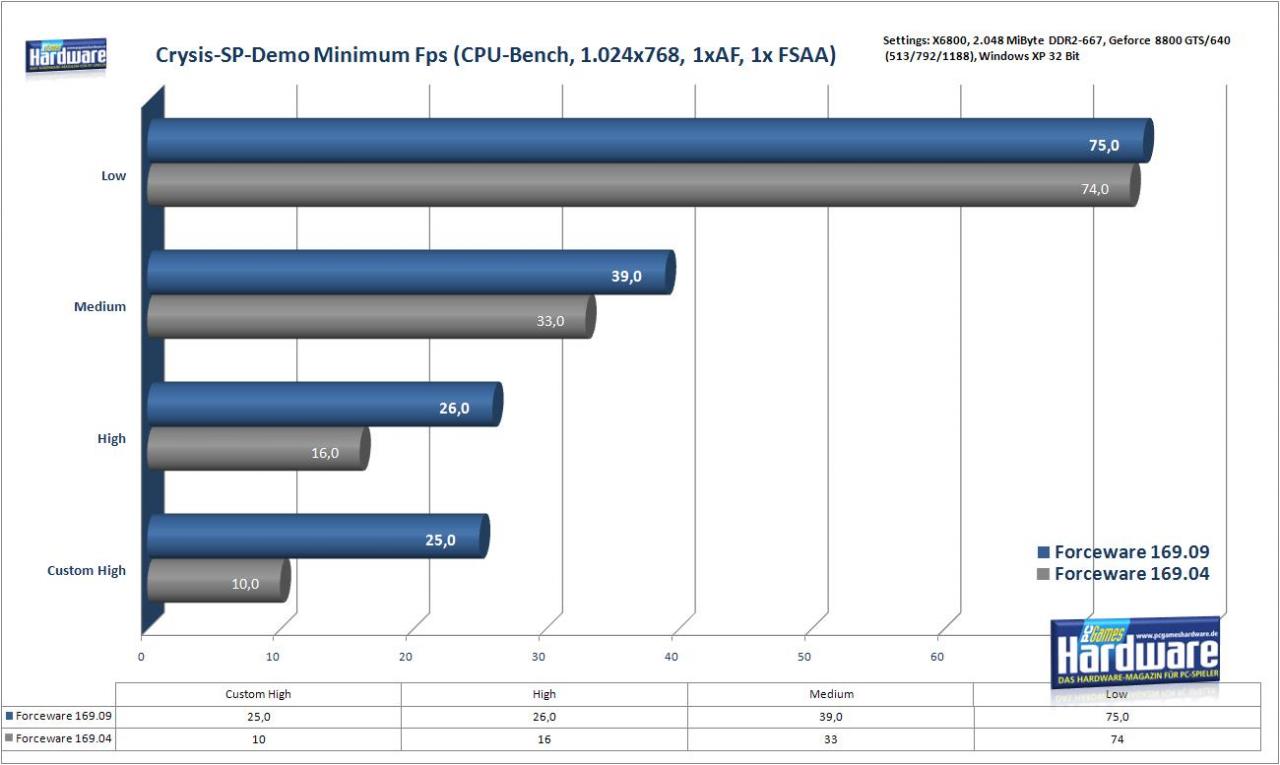The width and height of the screenshot is (1280, 765).
Task: Click the Low axis category label
Action: (114, 175)
